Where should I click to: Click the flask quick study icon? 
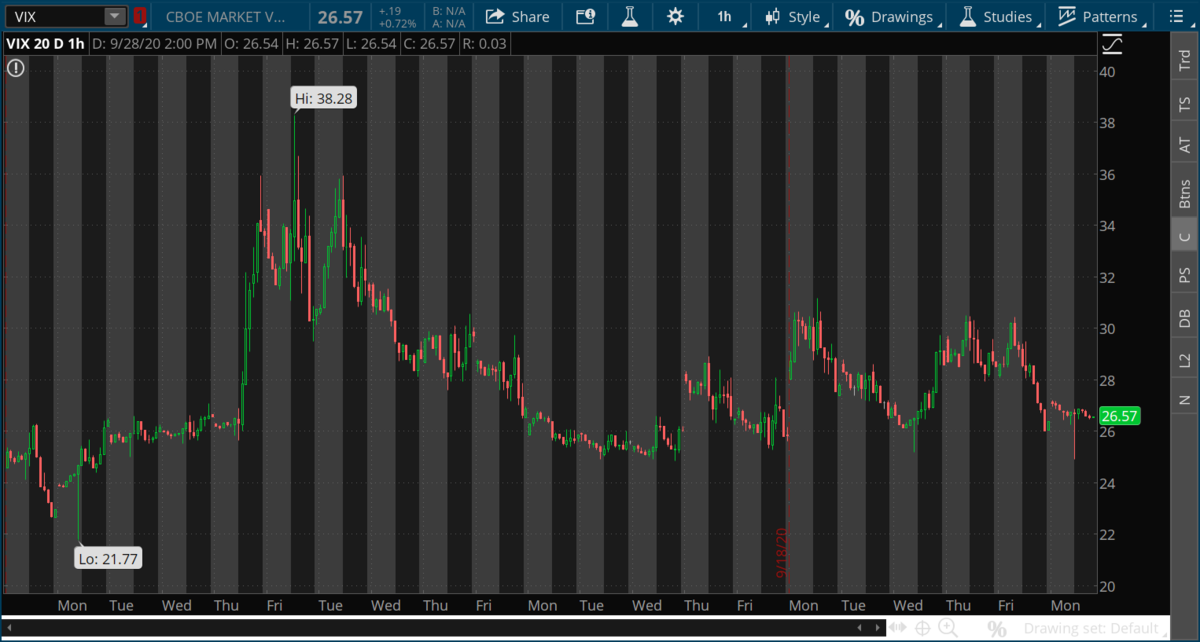(629, 17)
